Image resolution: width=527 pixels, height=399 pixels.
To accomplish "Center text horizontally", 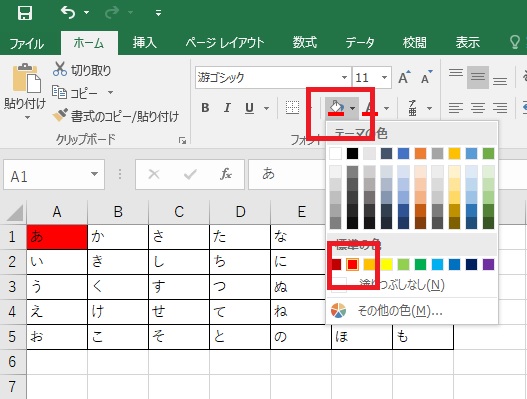I will [478, 108].
